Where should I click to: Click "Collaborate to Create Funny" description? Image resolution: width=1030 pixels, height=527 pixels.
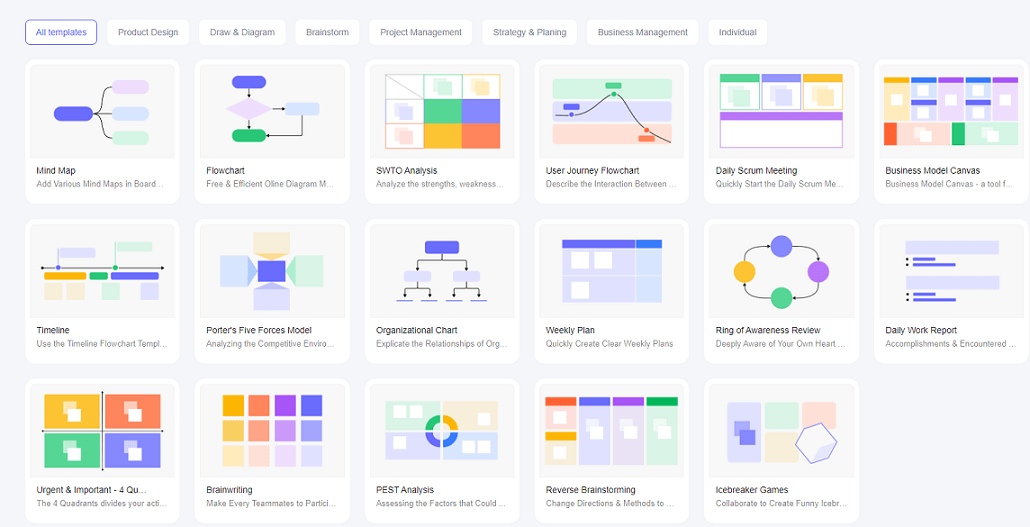point(781,504)
